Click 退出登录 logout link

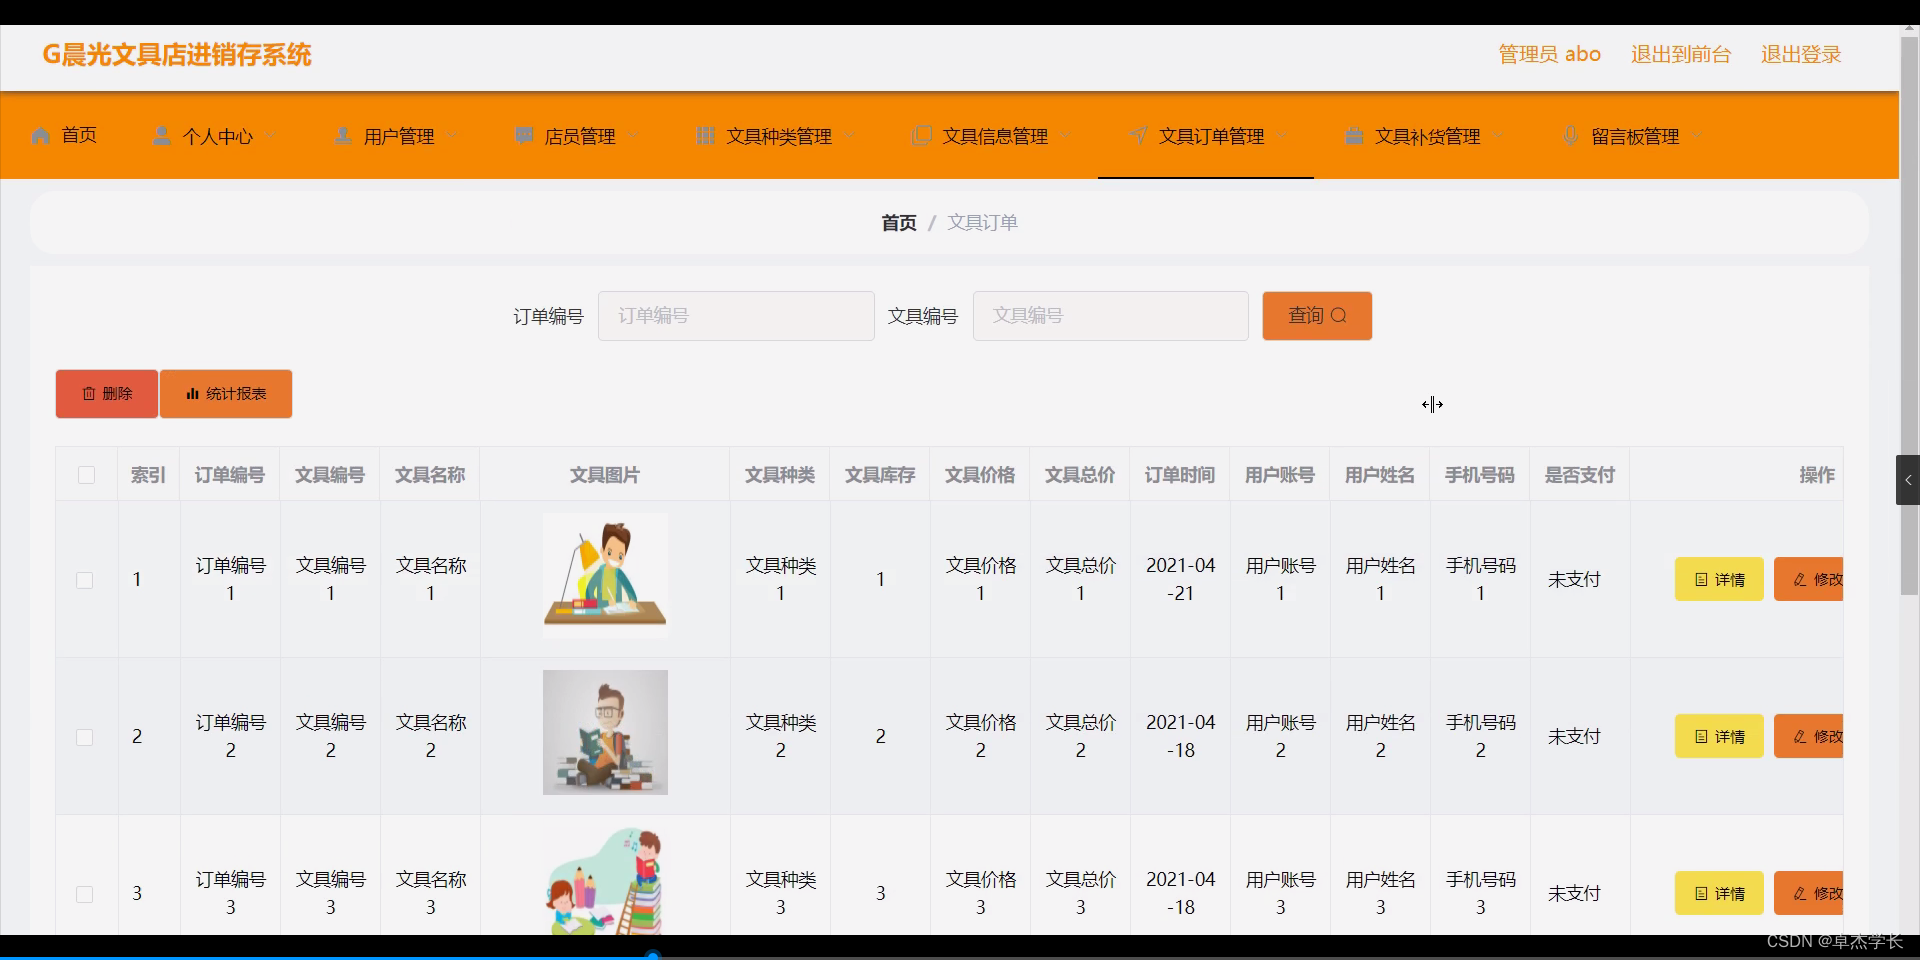tap(1801, 54)
